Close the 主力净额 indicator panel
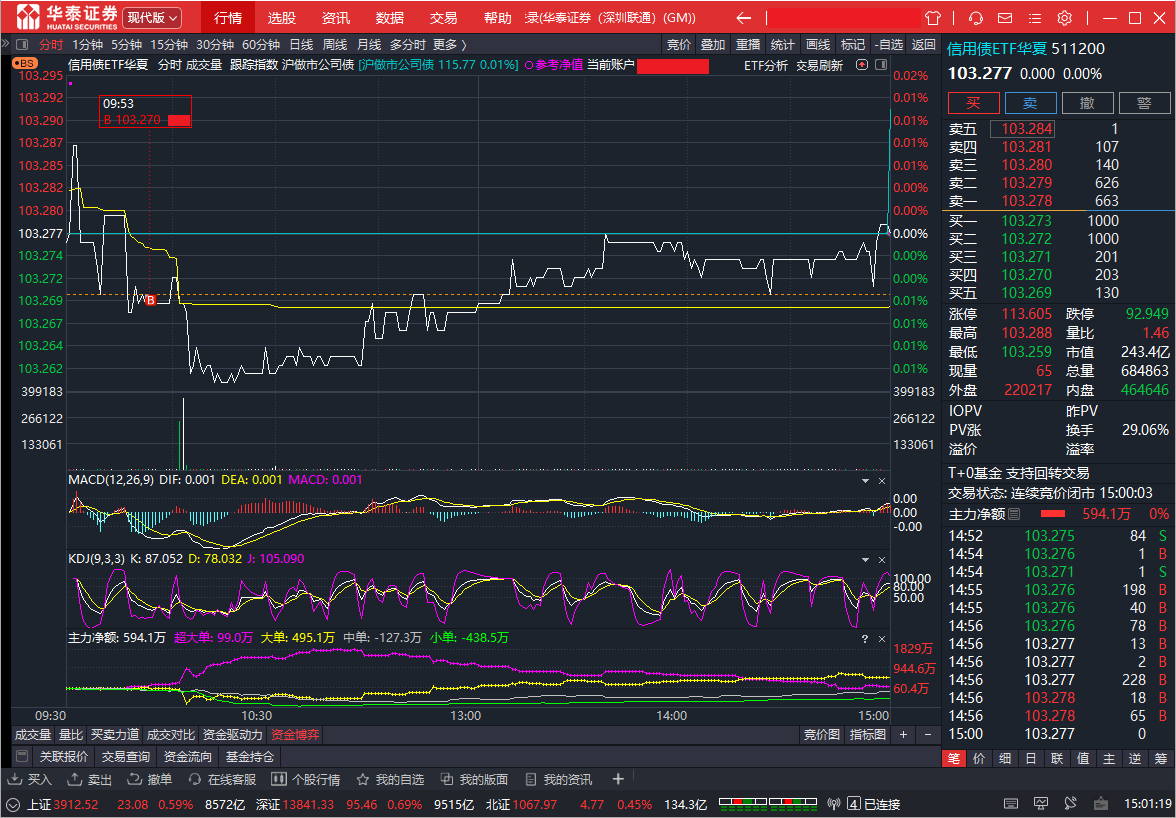This screenshot has width=1176, height=818. pos(882,639)
